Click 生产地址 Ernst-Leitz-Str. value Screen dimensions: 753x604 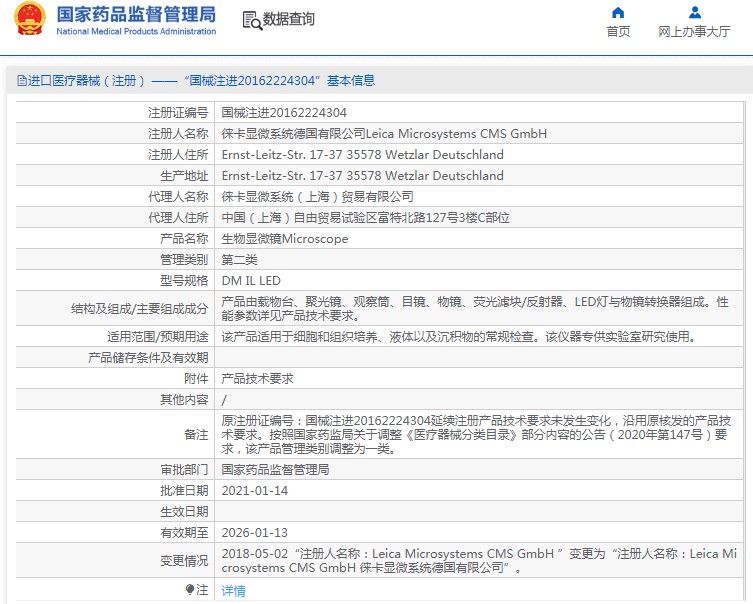pyautogui.click(x=363, y=176)
